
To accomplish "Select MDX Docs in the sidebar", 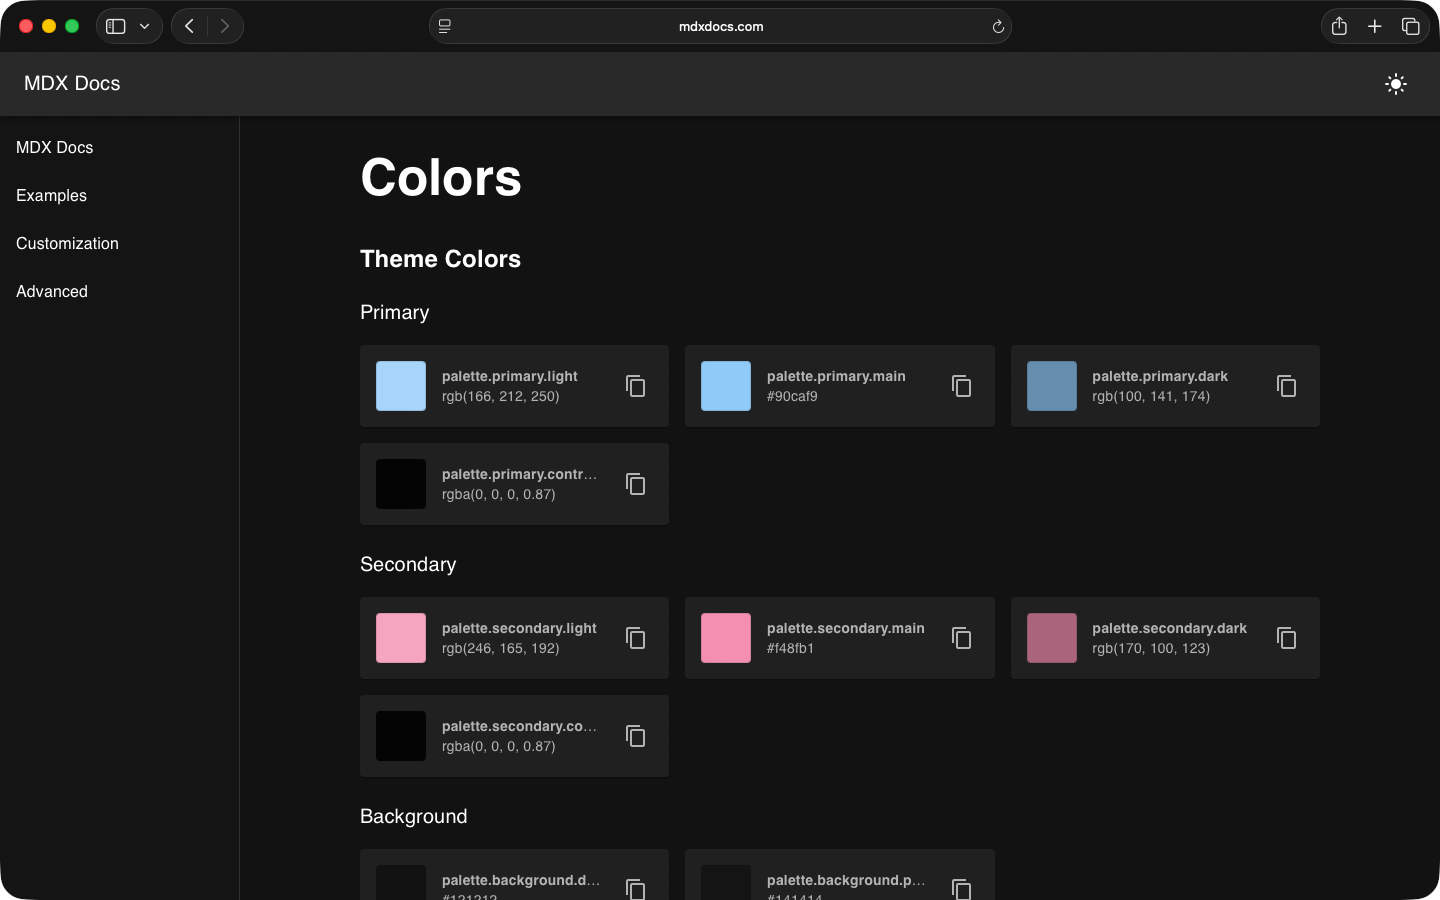I will 54,147.
